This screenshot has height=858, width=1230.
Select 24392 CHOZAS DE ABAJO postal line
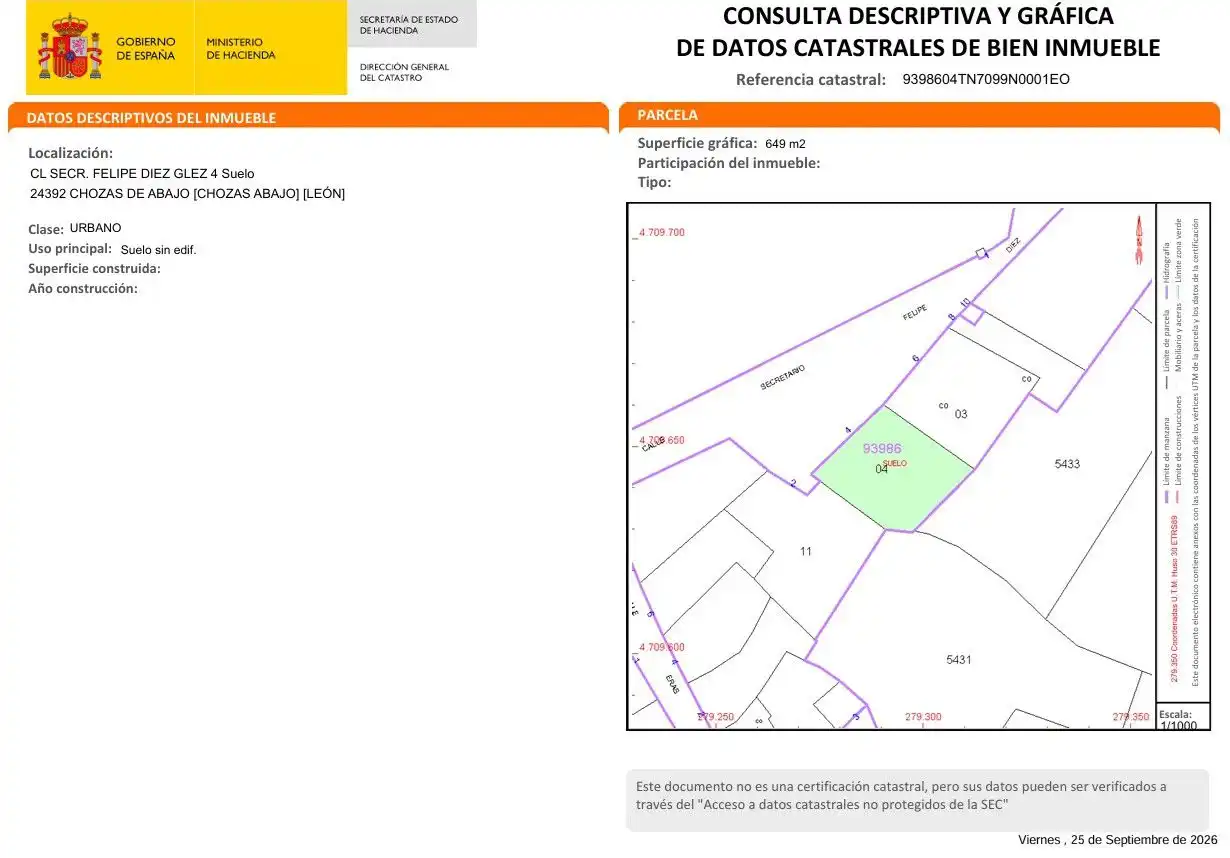[187, 194]
